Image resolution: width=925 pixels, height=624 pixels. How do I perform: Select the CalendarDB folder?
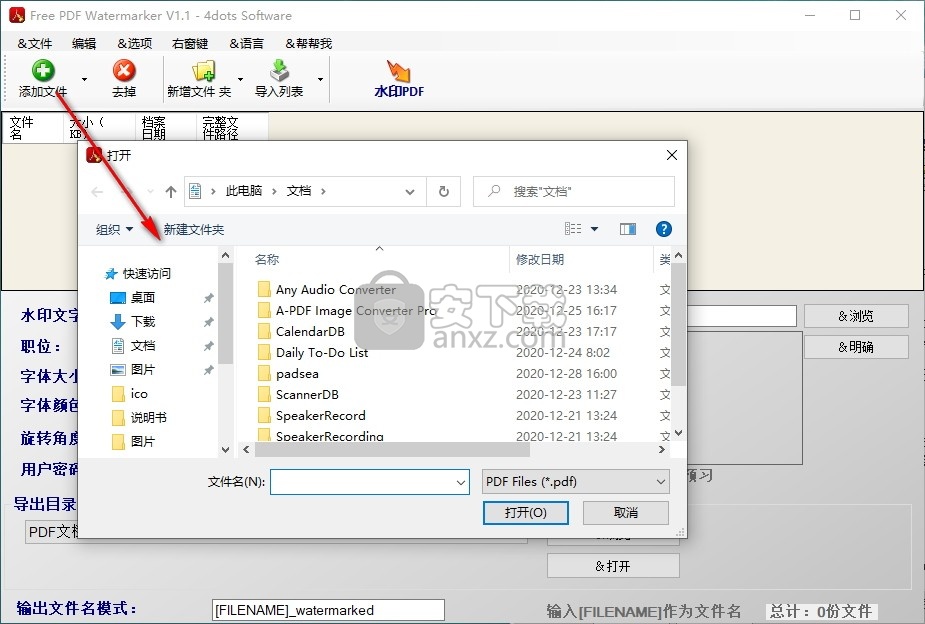[x=301, y=331]
